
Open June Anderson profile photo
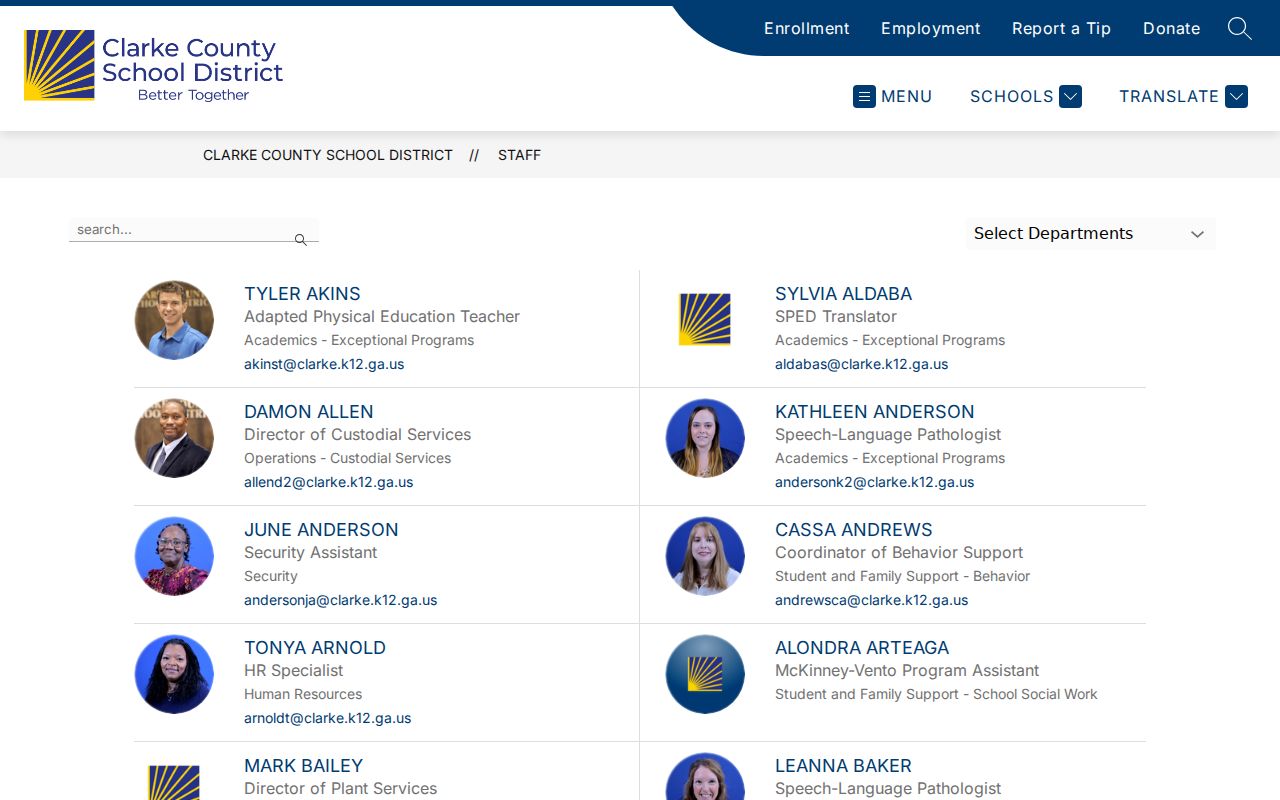click(174, 556)
